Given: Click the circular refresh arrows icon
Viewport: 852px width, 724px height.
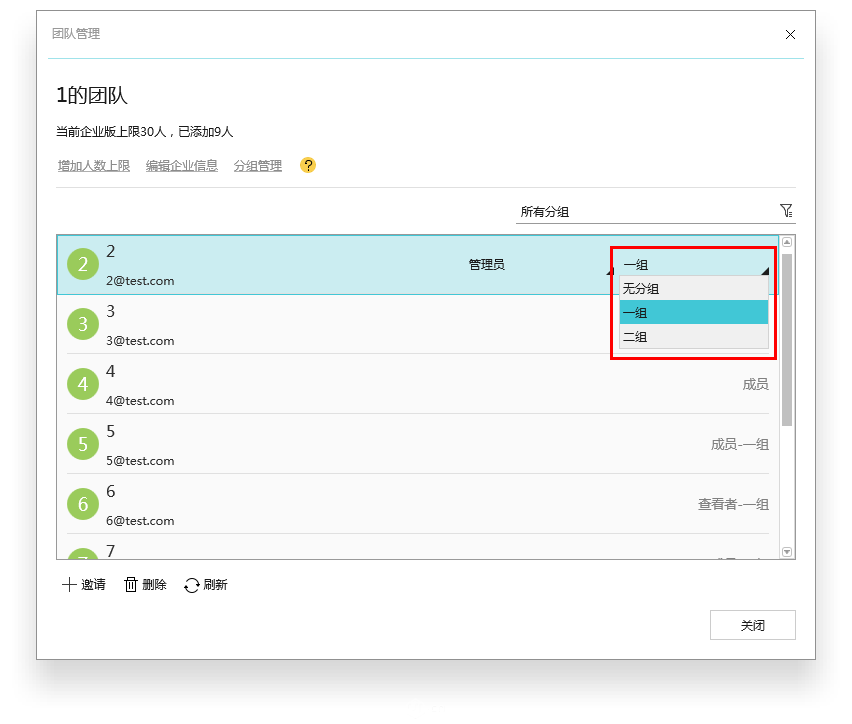Looking at the screenshot, I should click(x=191, y=585).
